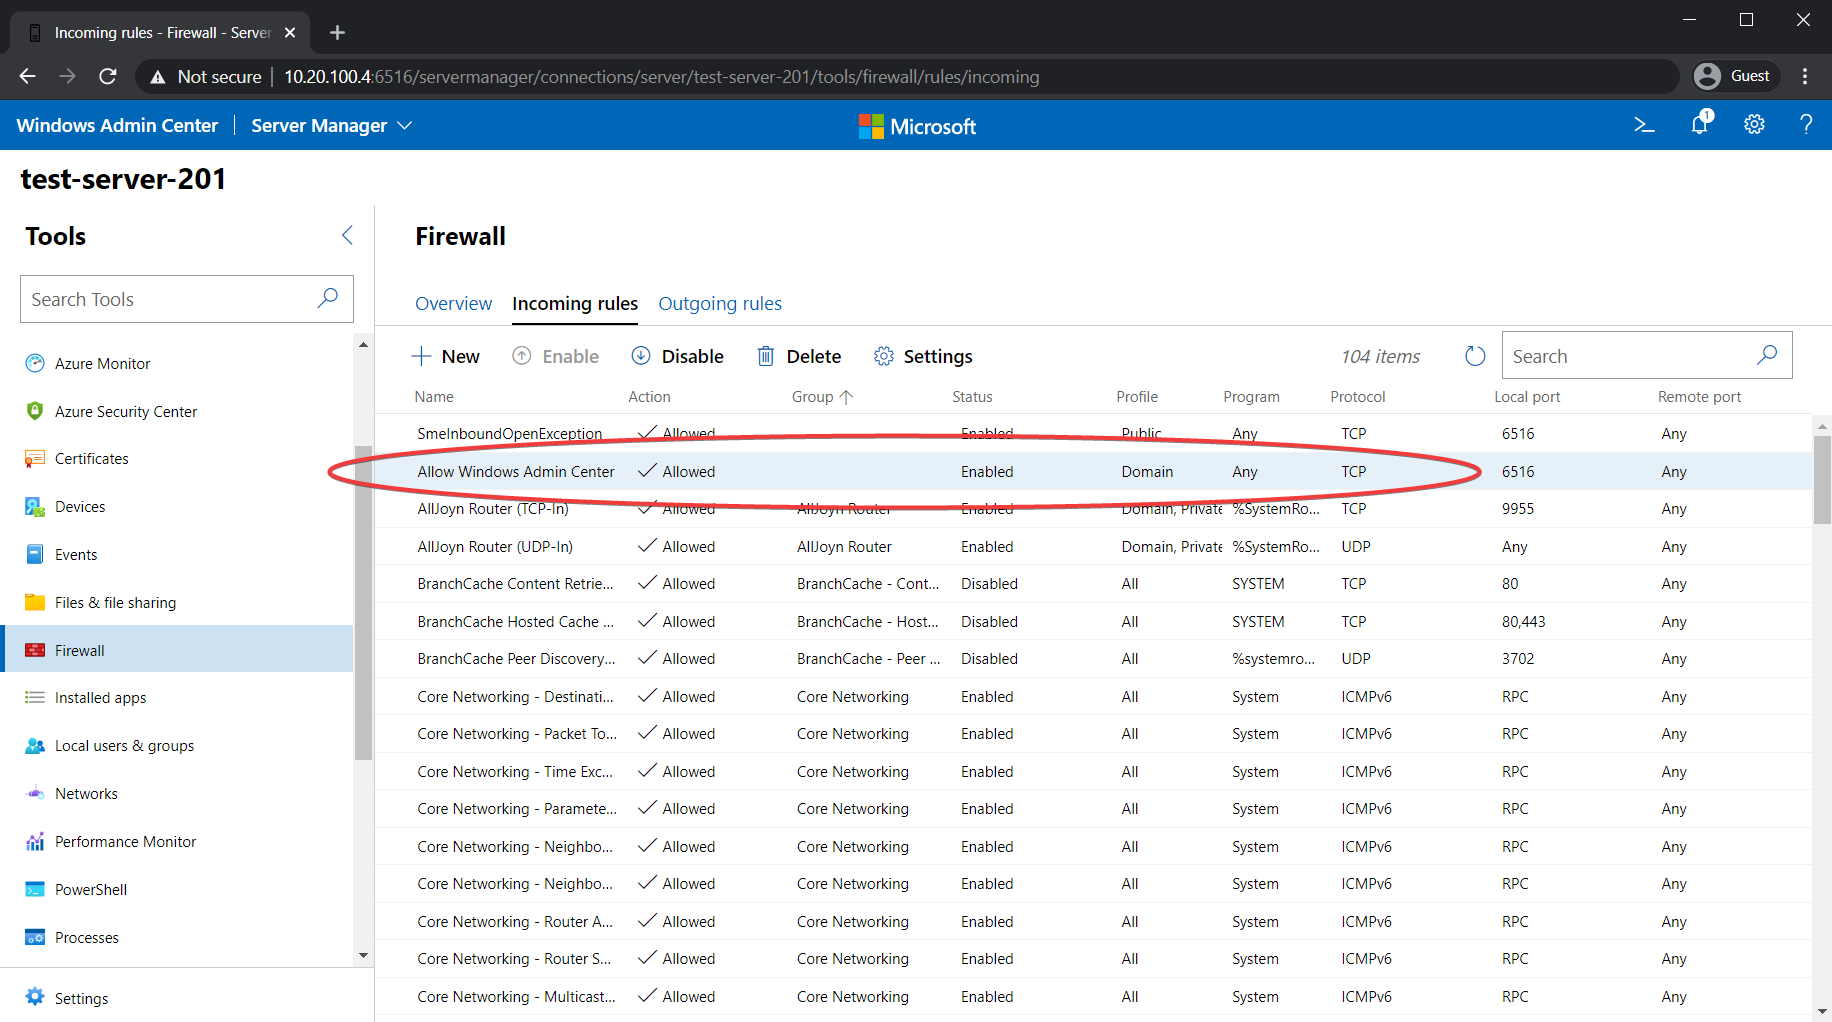Switch to the Incoming rules tab
The height and width of the screenshot is (1022, 1832).
pos(575,303)
